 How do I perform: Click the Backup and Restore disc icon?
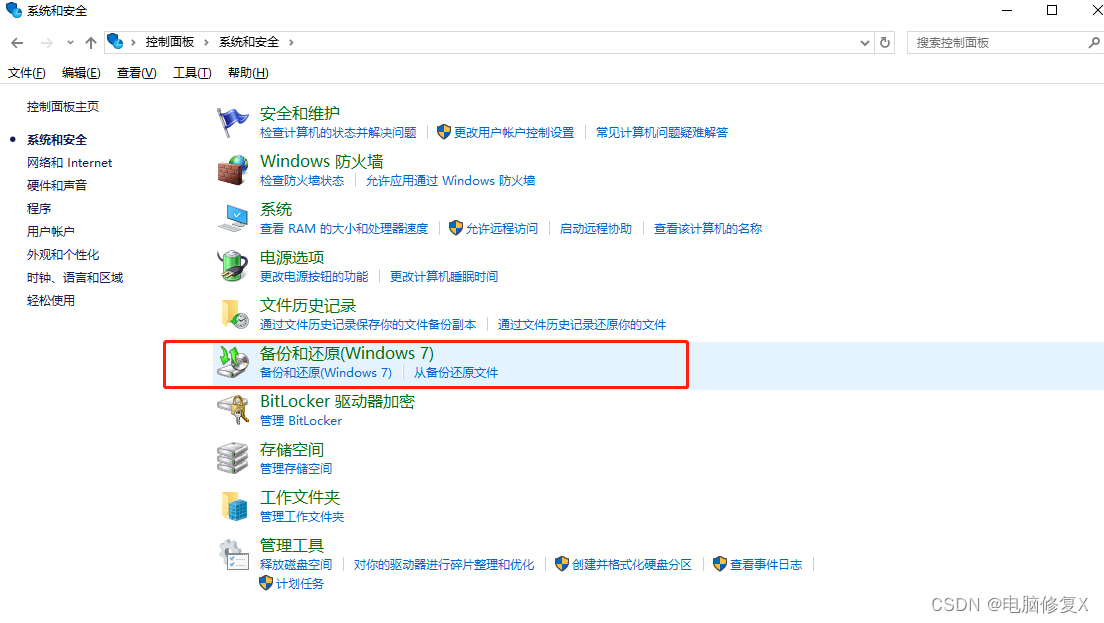pos(232,362)
